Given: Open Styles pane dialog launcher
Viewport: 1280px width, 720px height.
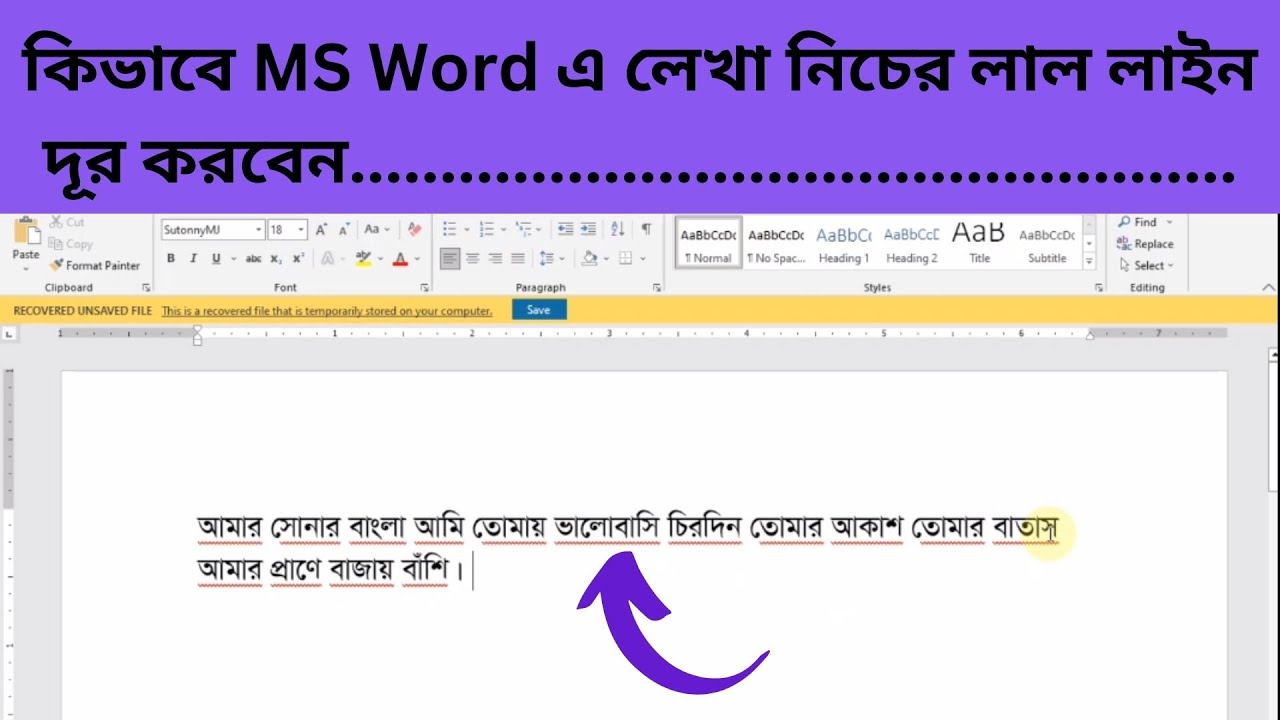Looking at the screenshot, I should (x=1098, y=287).
